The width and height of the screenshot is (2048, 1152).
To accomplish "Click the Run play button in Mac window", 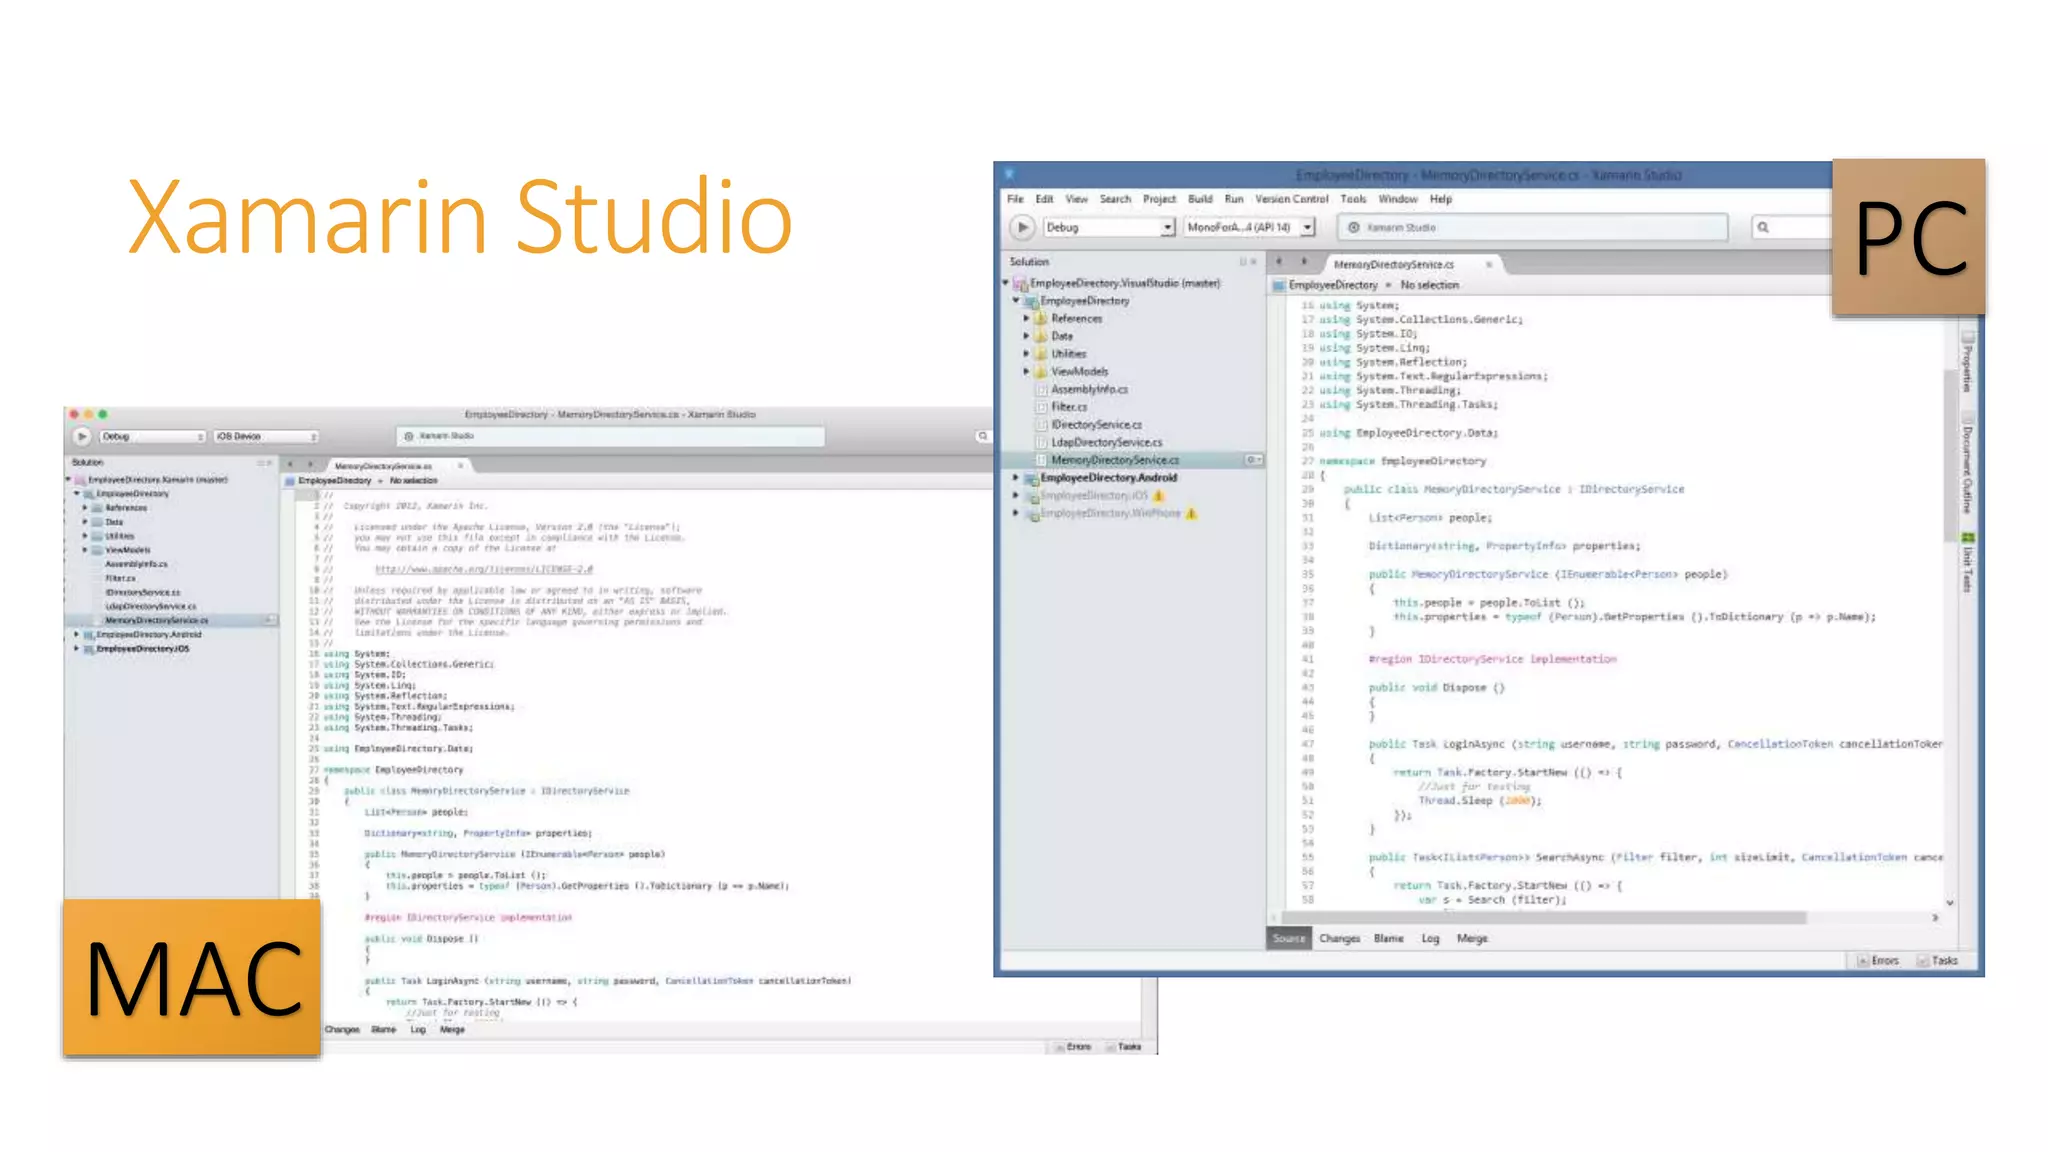I will (82, 436).
